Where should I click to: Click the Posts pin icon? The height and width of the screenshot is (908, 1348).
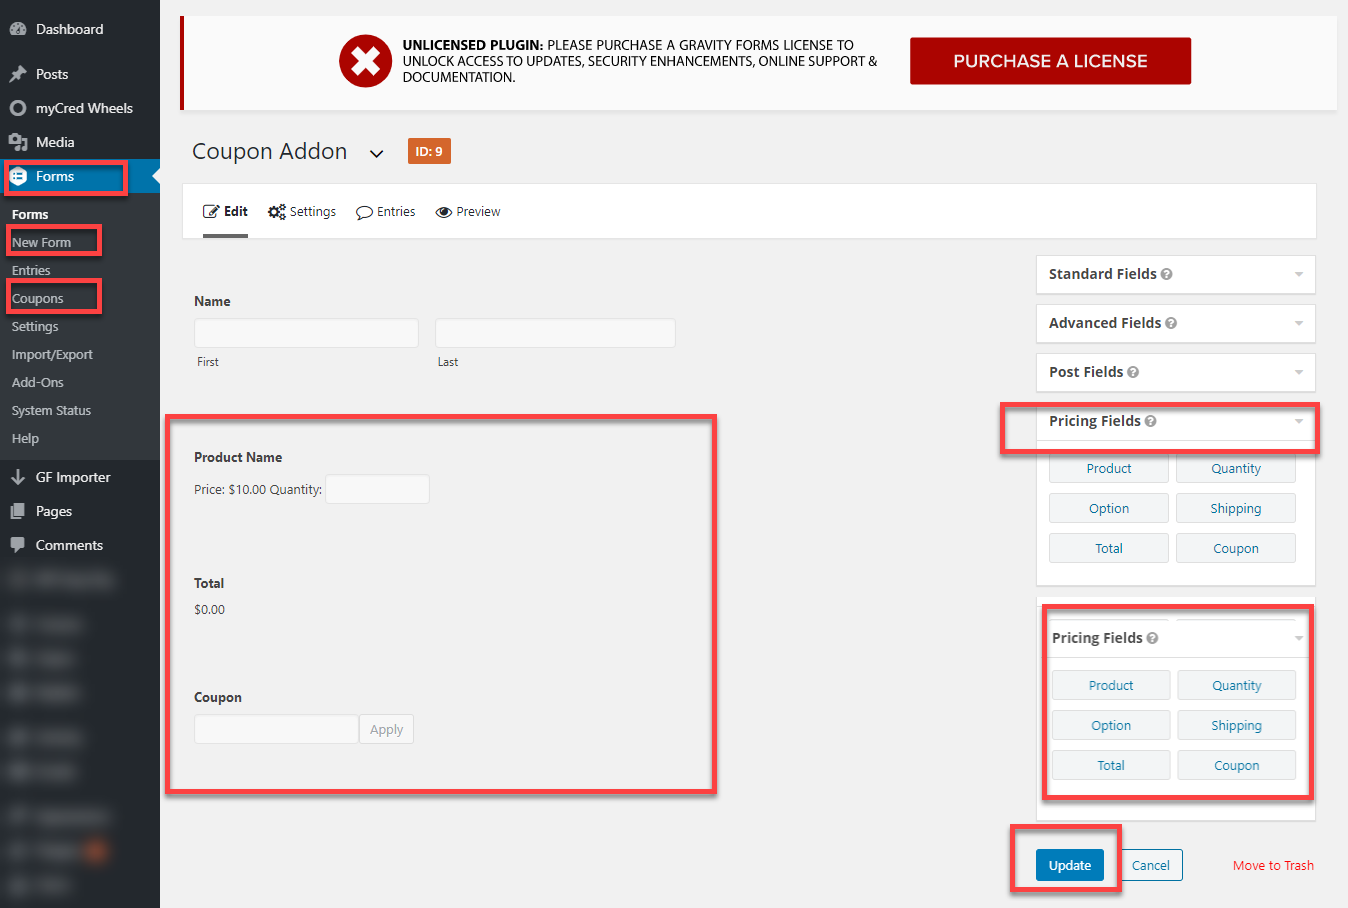[18, 74]
